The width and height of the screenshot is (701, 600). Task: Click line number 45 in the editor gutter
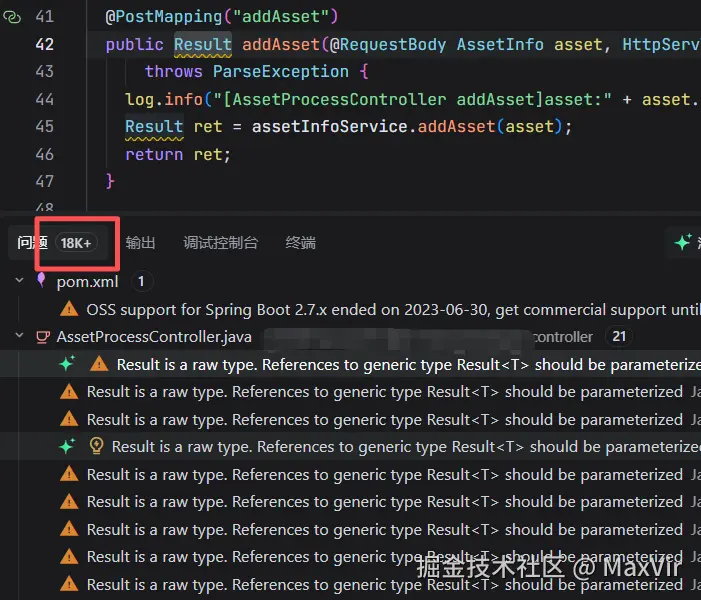pyautogui.click(x=44, y=127)
